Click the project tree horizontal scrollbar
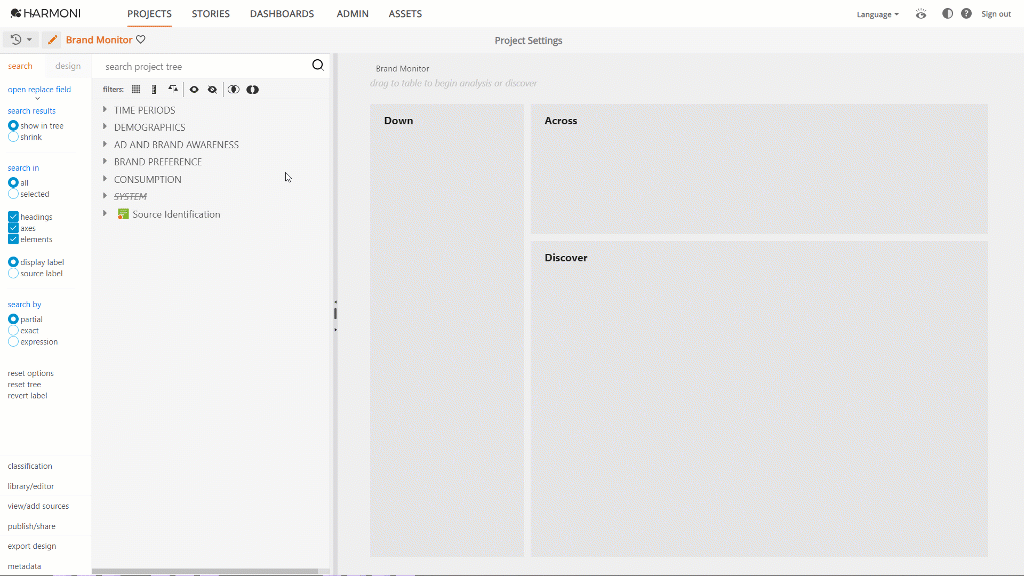Screen dimensions: 1024x576 coord(204,571)
